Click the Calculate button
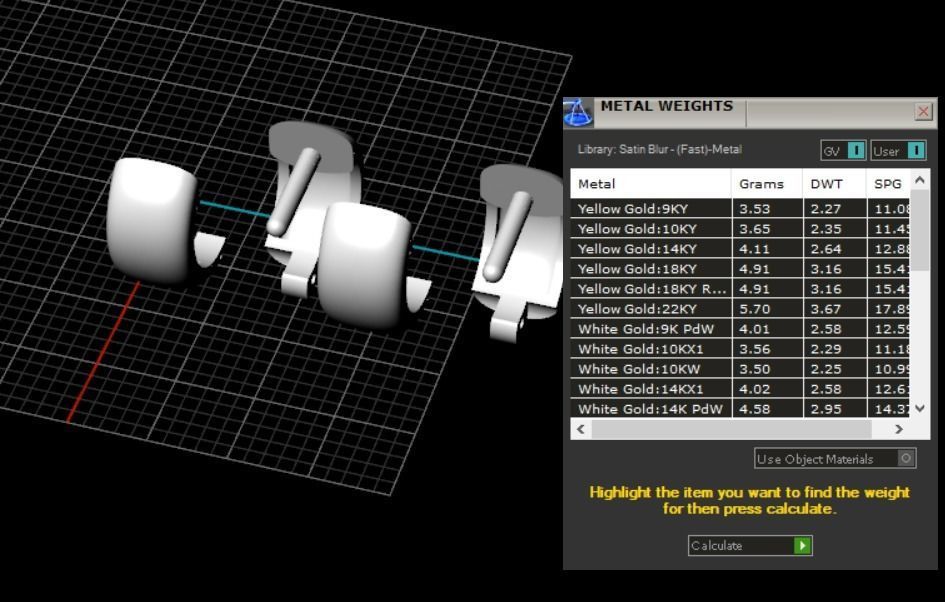The width and height of the screenshot is (945, 602). (x=750, y=545)
